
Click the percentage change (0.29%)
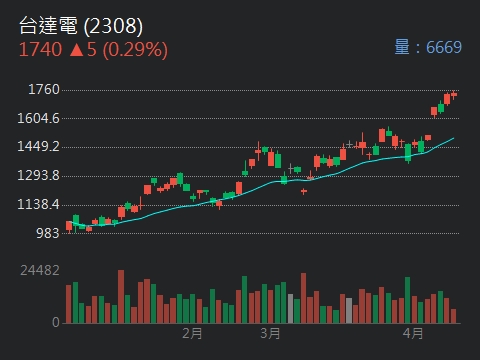[135, 50]
